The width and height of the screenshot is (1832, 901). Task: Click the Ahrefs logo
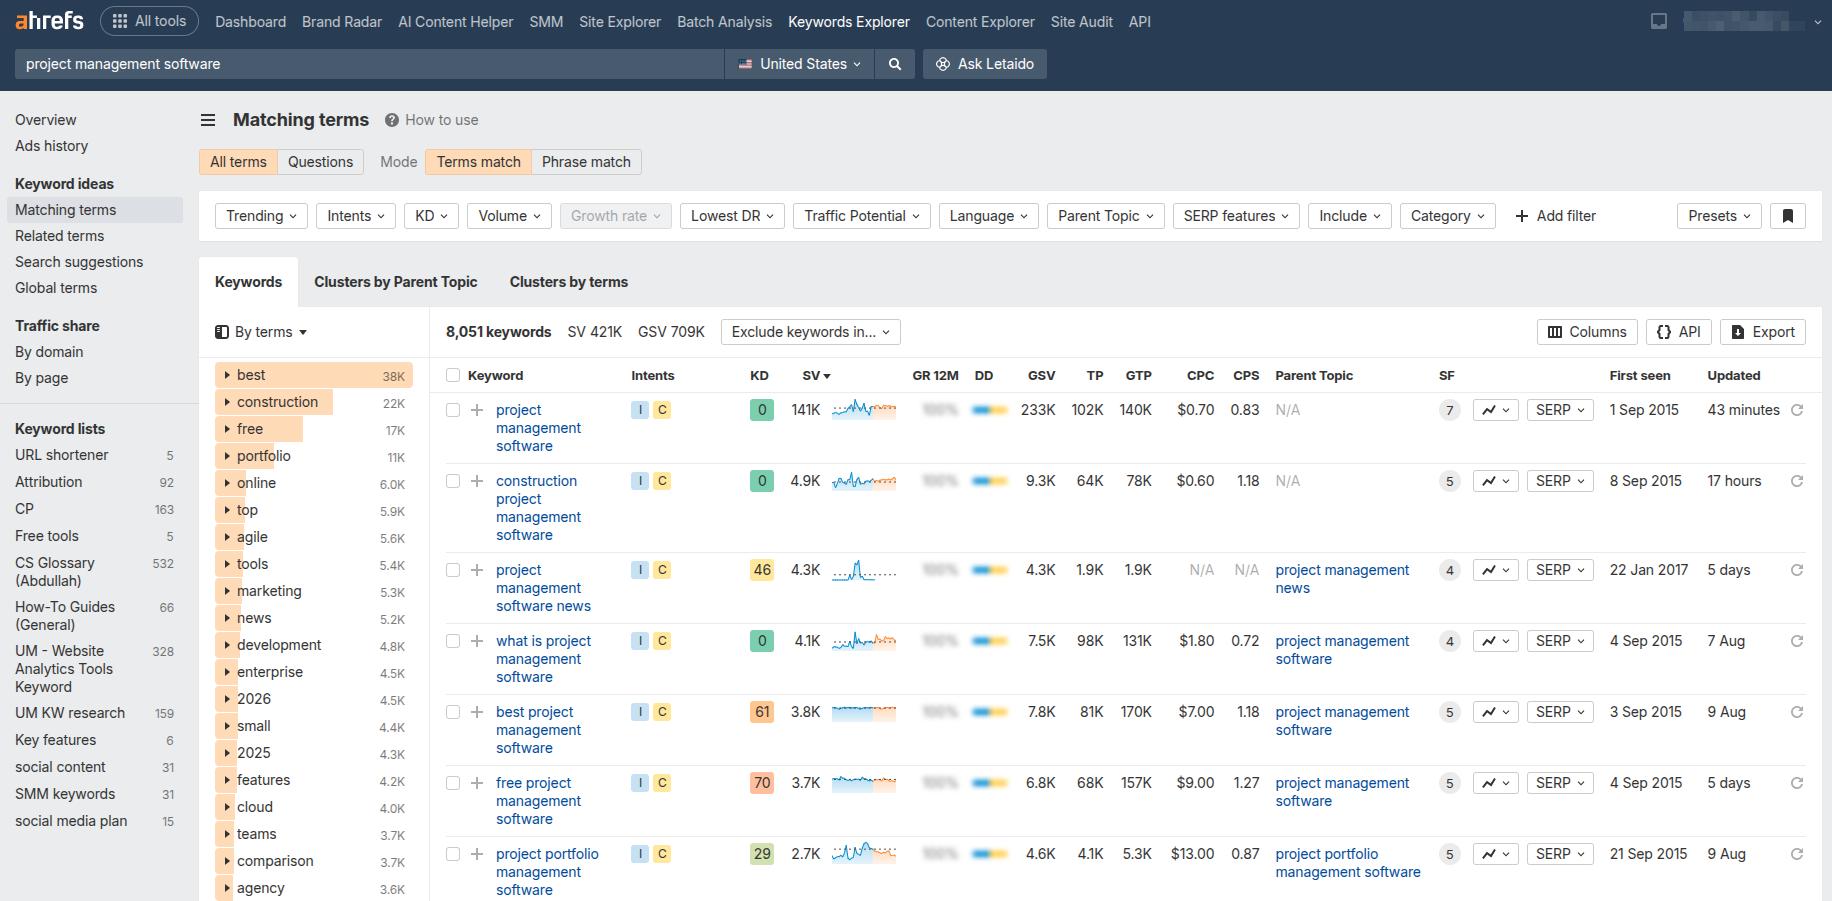click(x=49, y=20)
